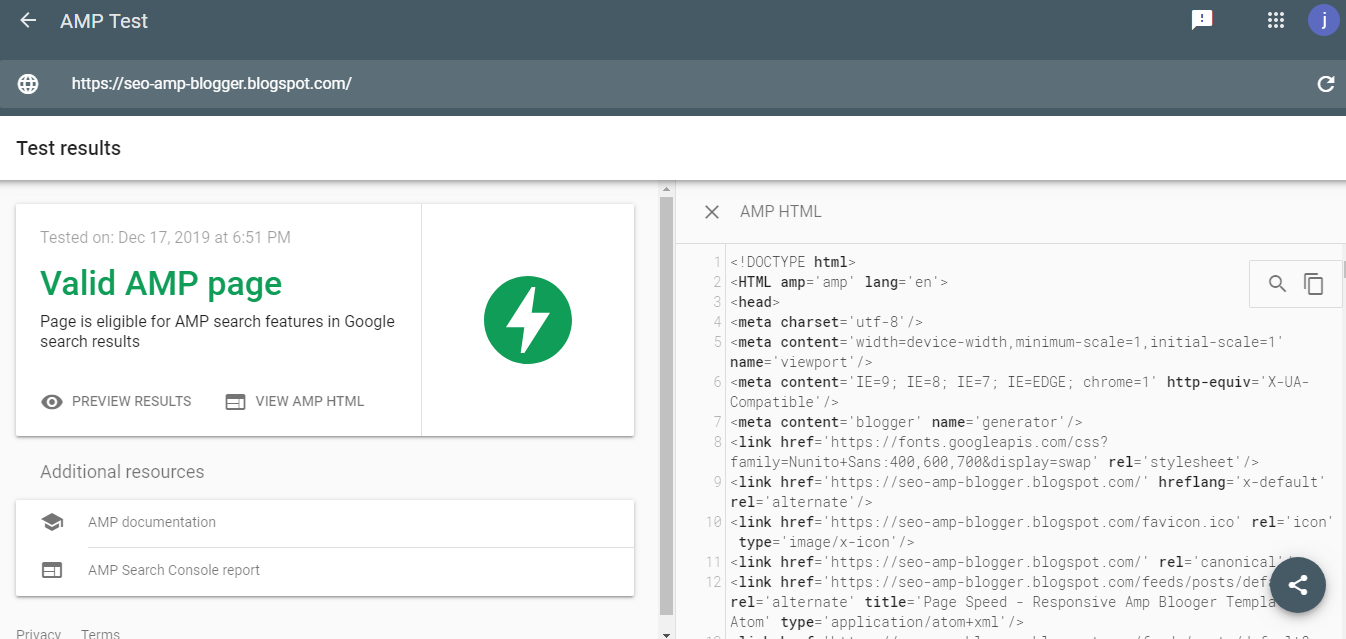Click the green AMP lightning badge
This screenshot has height=639, width=1346.
(x=528, y=320)
